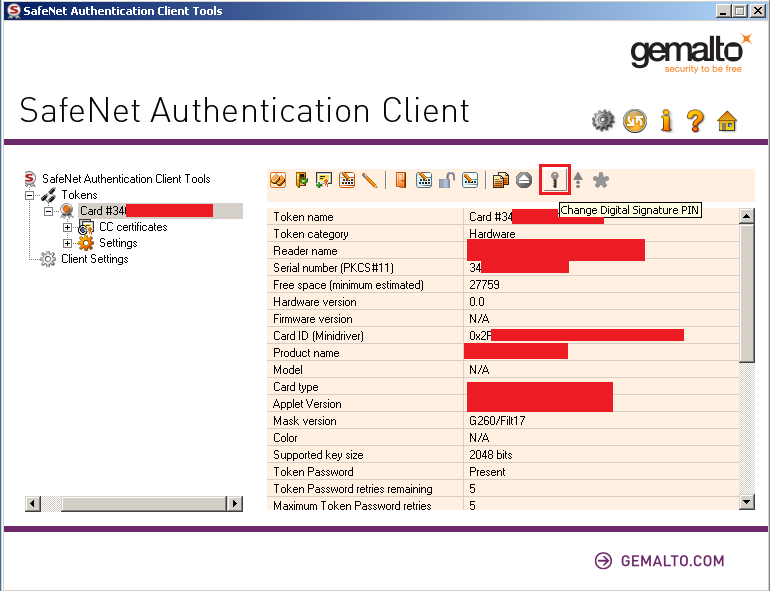Click the gray star icon in toolbar
The width and height of the screenshot is (770, 591).
[x=600, y=180]
